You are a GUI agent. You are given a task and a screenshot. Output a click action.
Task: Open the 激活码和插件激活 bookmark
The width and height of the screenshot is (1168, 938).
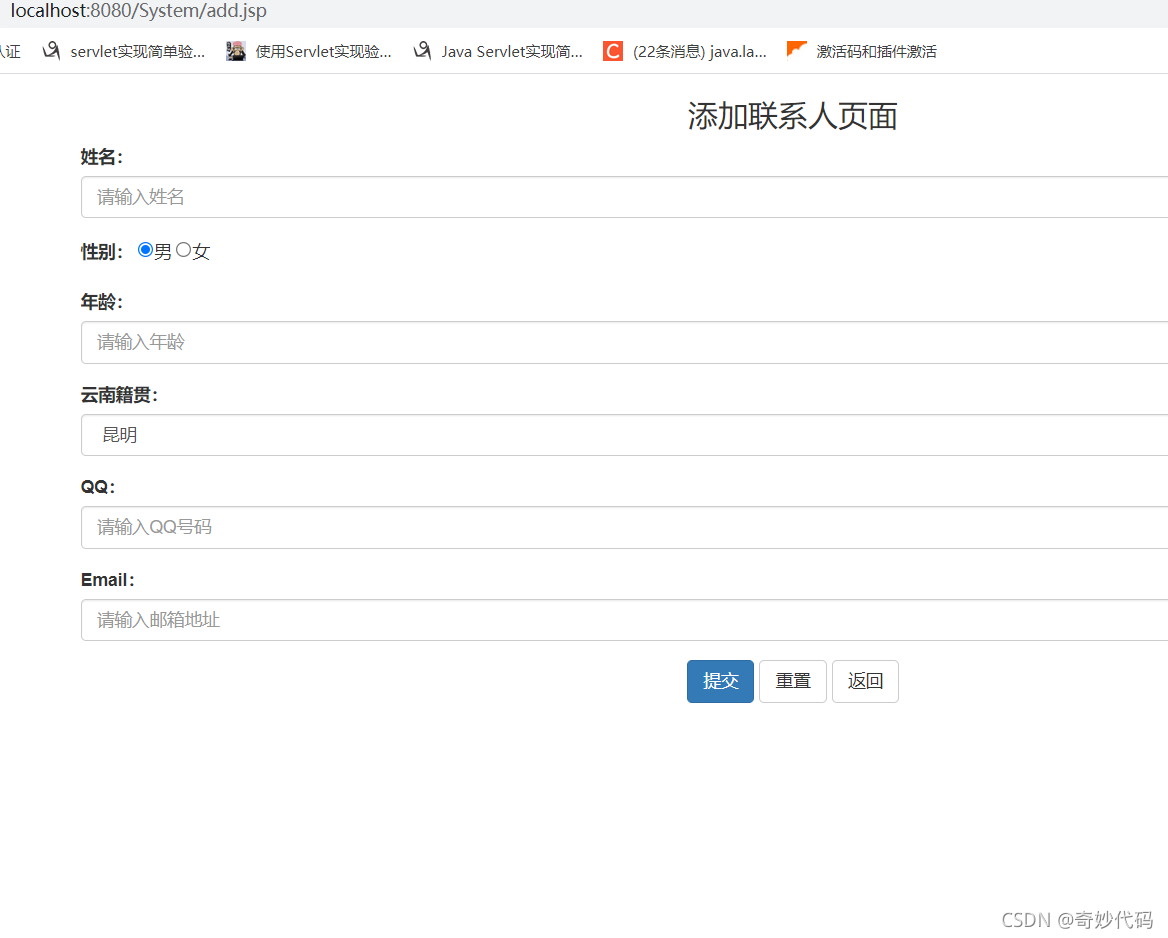coord(862,51)
